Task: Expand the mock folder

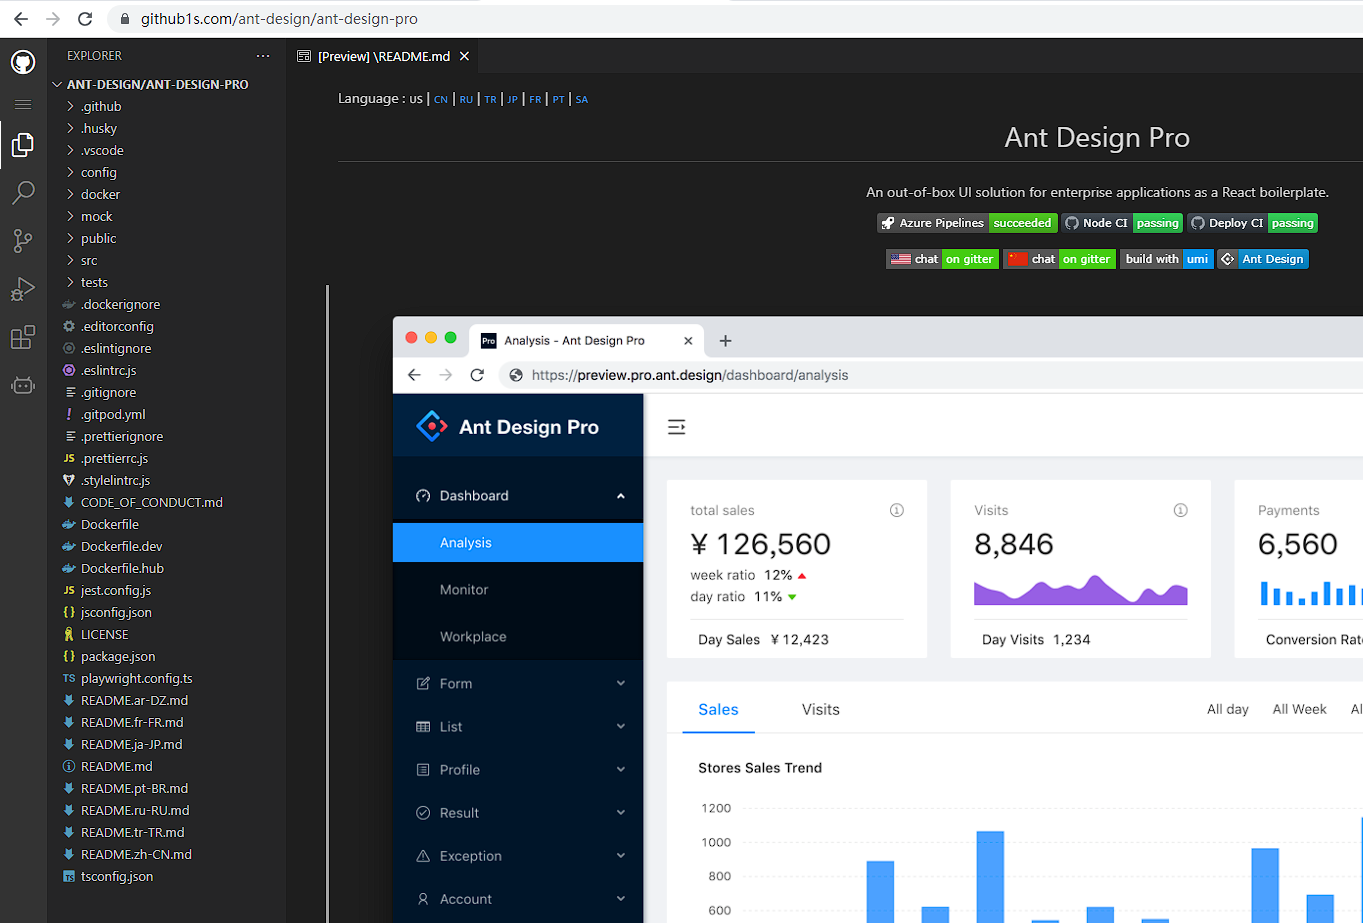Action: tap(167, 217)
